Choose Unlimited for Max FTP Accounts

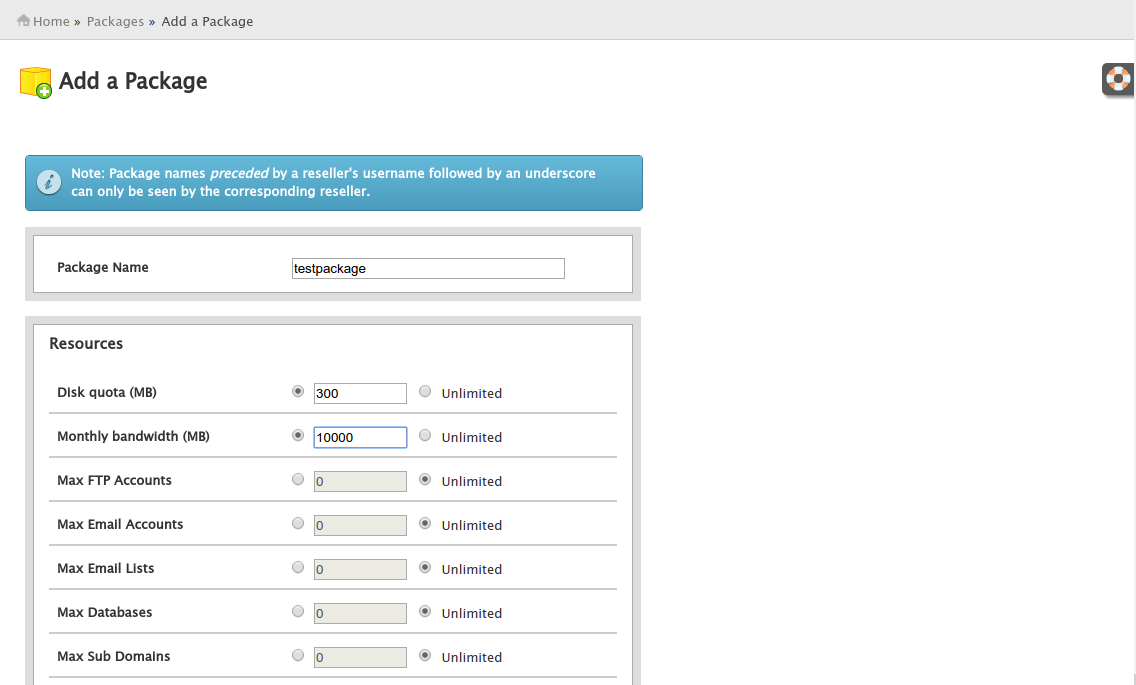tap(425, 480)
